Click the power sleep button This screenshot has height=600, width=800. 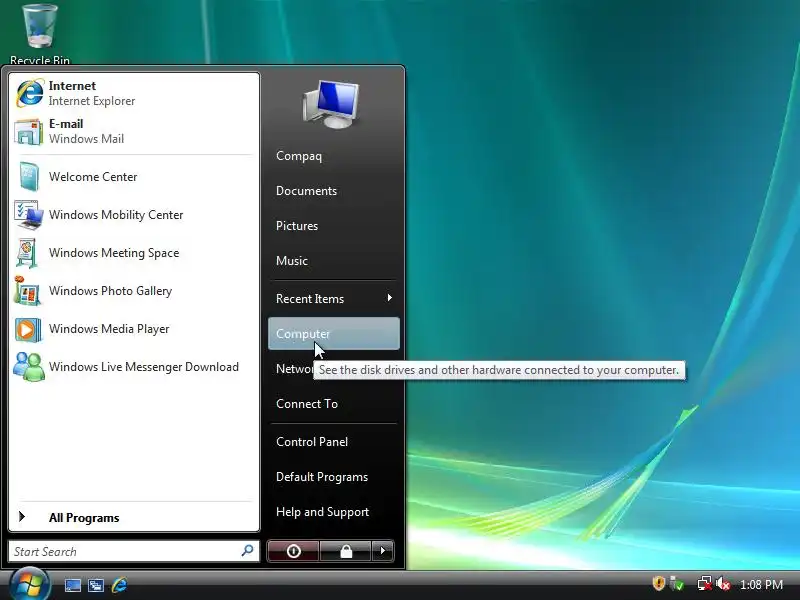(293, 551)
